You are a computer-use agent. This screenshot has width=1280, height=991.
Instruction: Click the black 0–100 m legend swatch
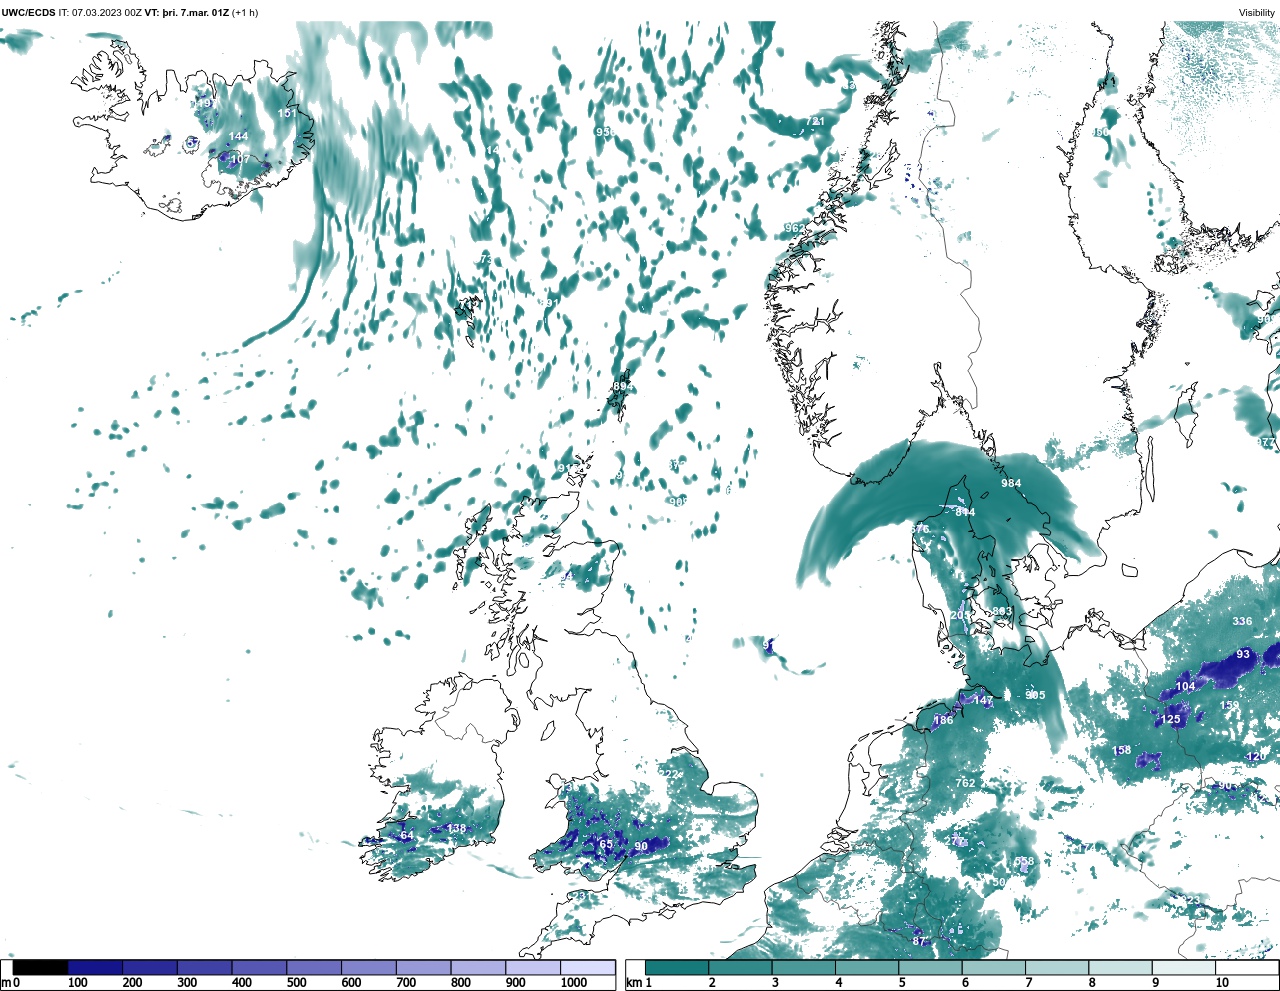tap(41, 968)
